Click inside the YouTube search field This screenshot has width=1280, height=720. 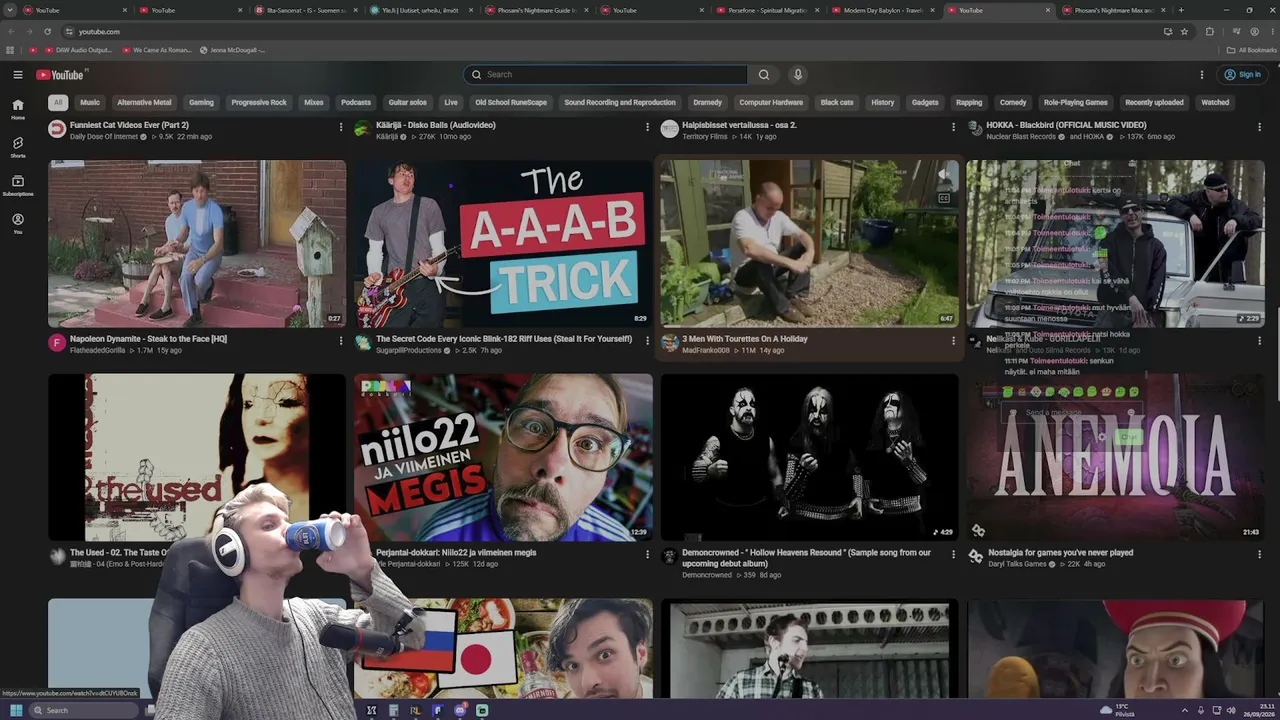point(605,74)
